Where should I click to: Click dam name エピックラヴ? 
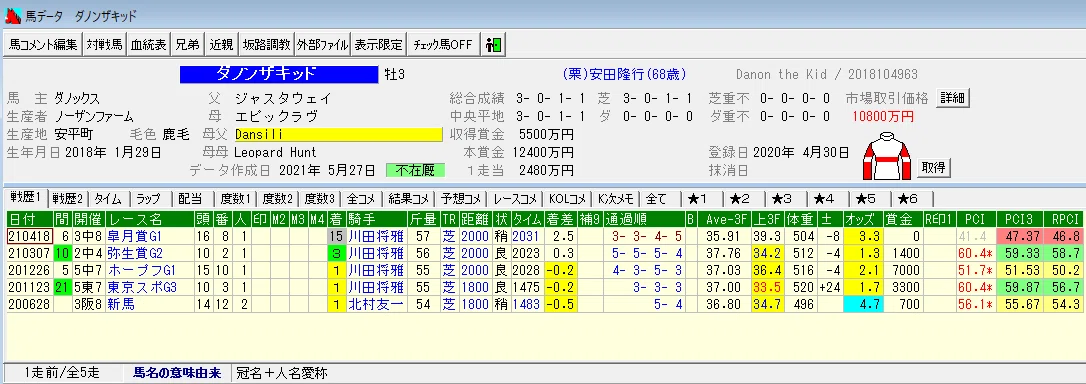276,116
